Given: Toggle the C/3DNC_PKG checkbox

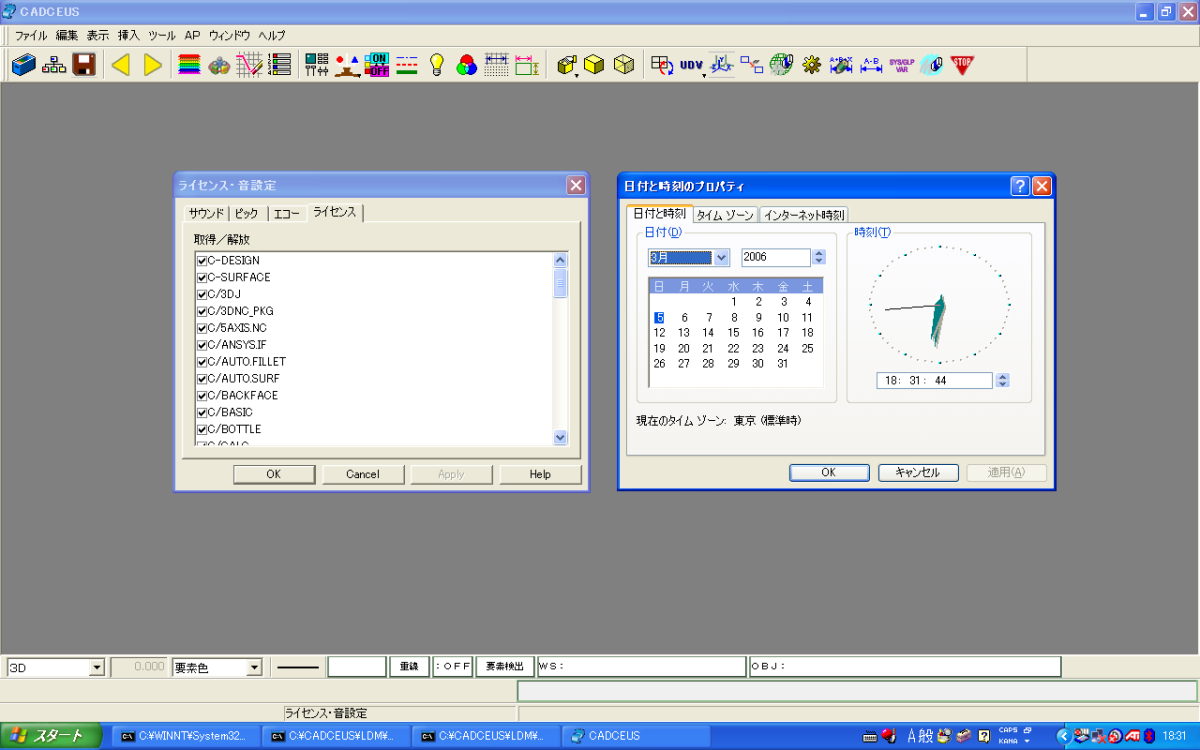Looking at the screenshot, I should (202, 311).
